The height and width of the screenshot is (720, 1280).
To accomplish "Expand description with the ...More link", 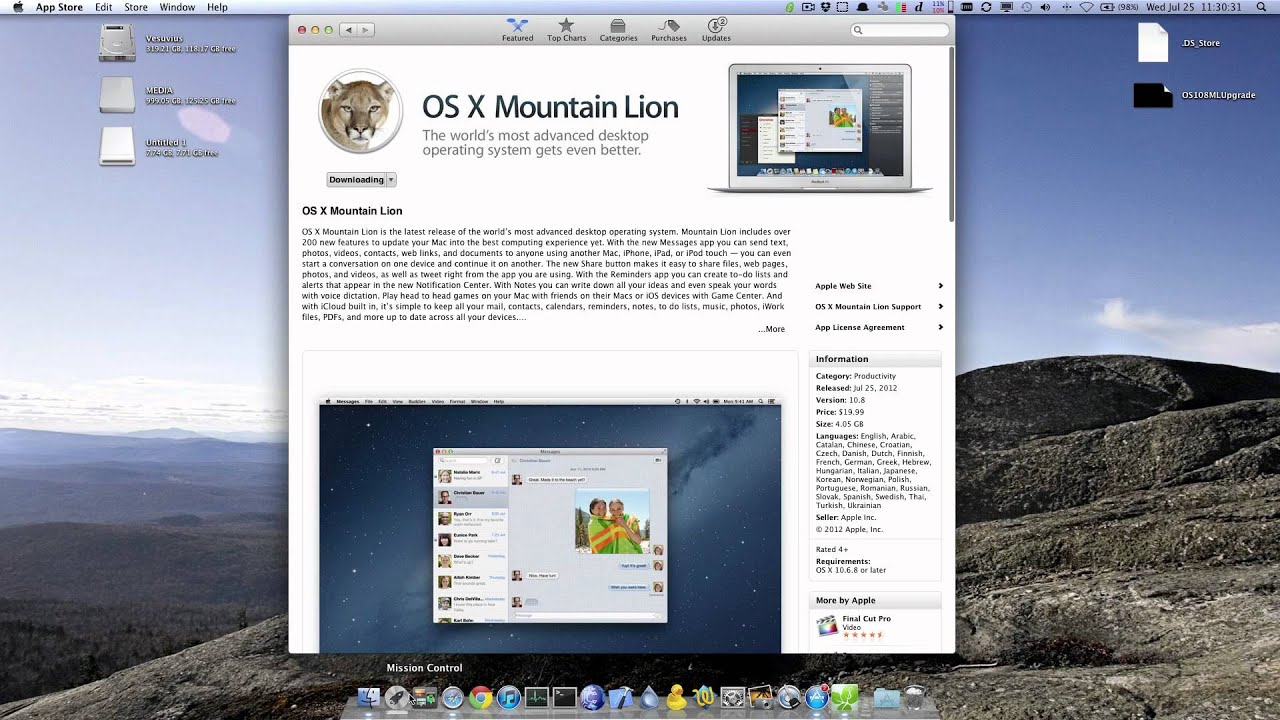I will point(771,329).
